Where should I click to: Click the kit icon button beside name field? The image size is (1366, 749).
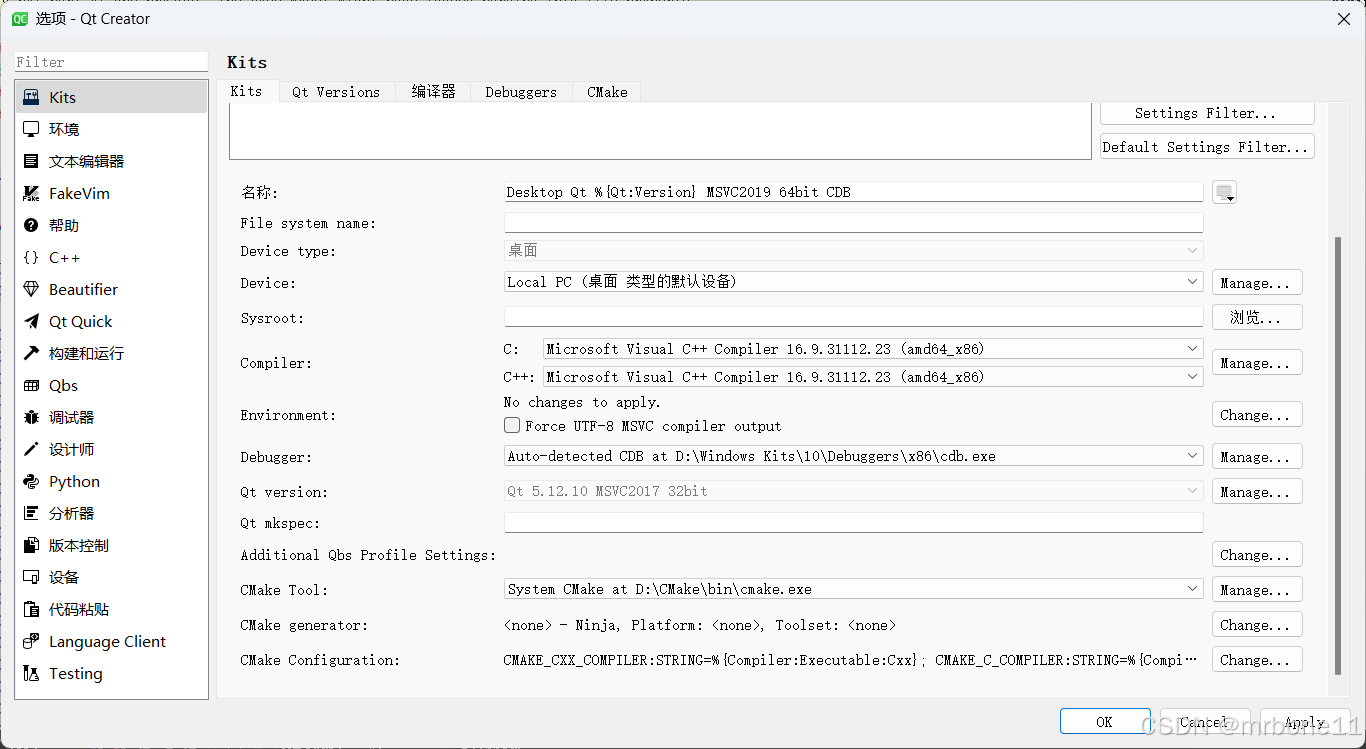(x=1224, y=192)
